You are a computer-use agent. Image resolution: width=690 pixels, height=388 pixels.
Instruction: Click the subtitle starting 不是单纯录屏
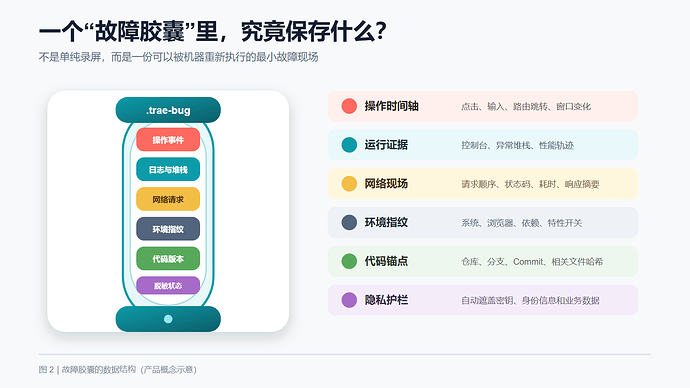pos(178,57)
